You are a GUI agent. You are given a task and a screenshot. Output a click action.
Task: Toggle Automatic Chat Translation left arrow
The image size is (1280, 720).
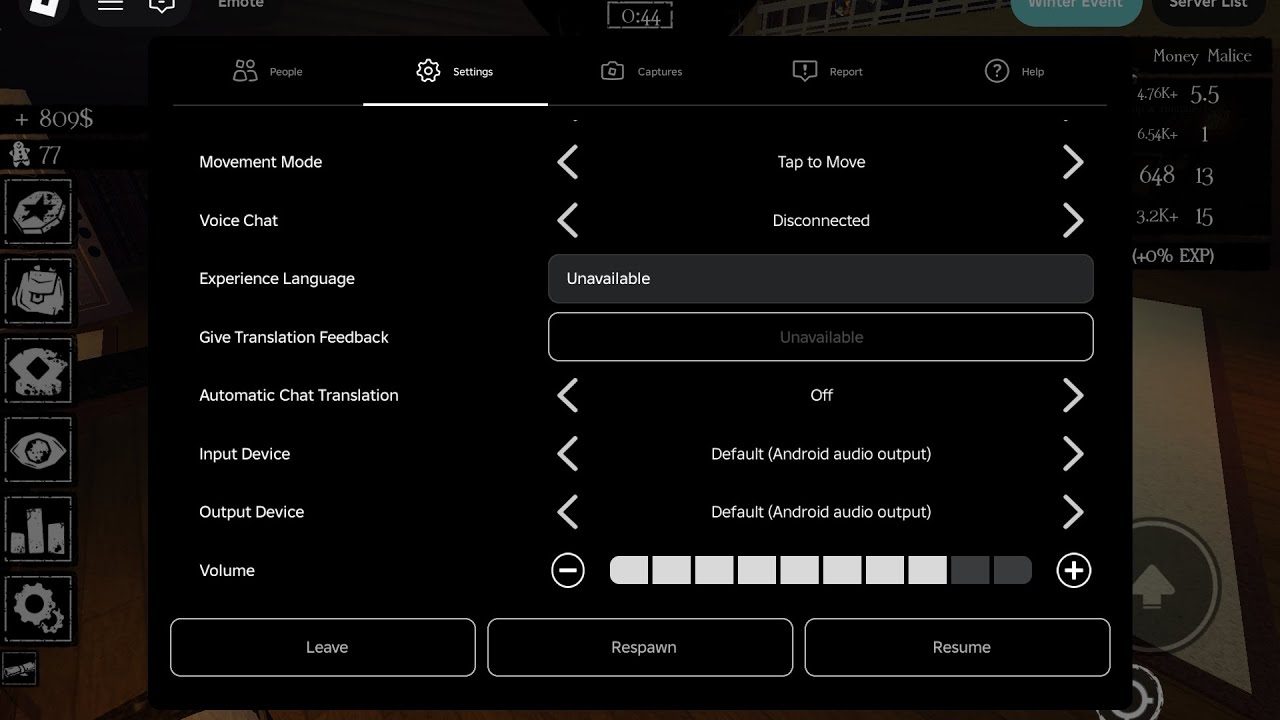pos(567,395)
